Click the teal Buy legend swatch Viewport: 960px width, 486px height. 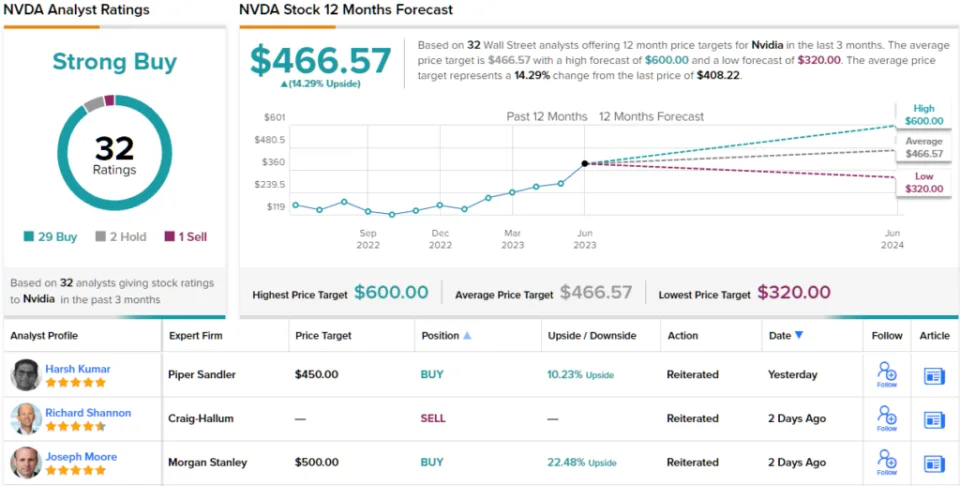29,237
